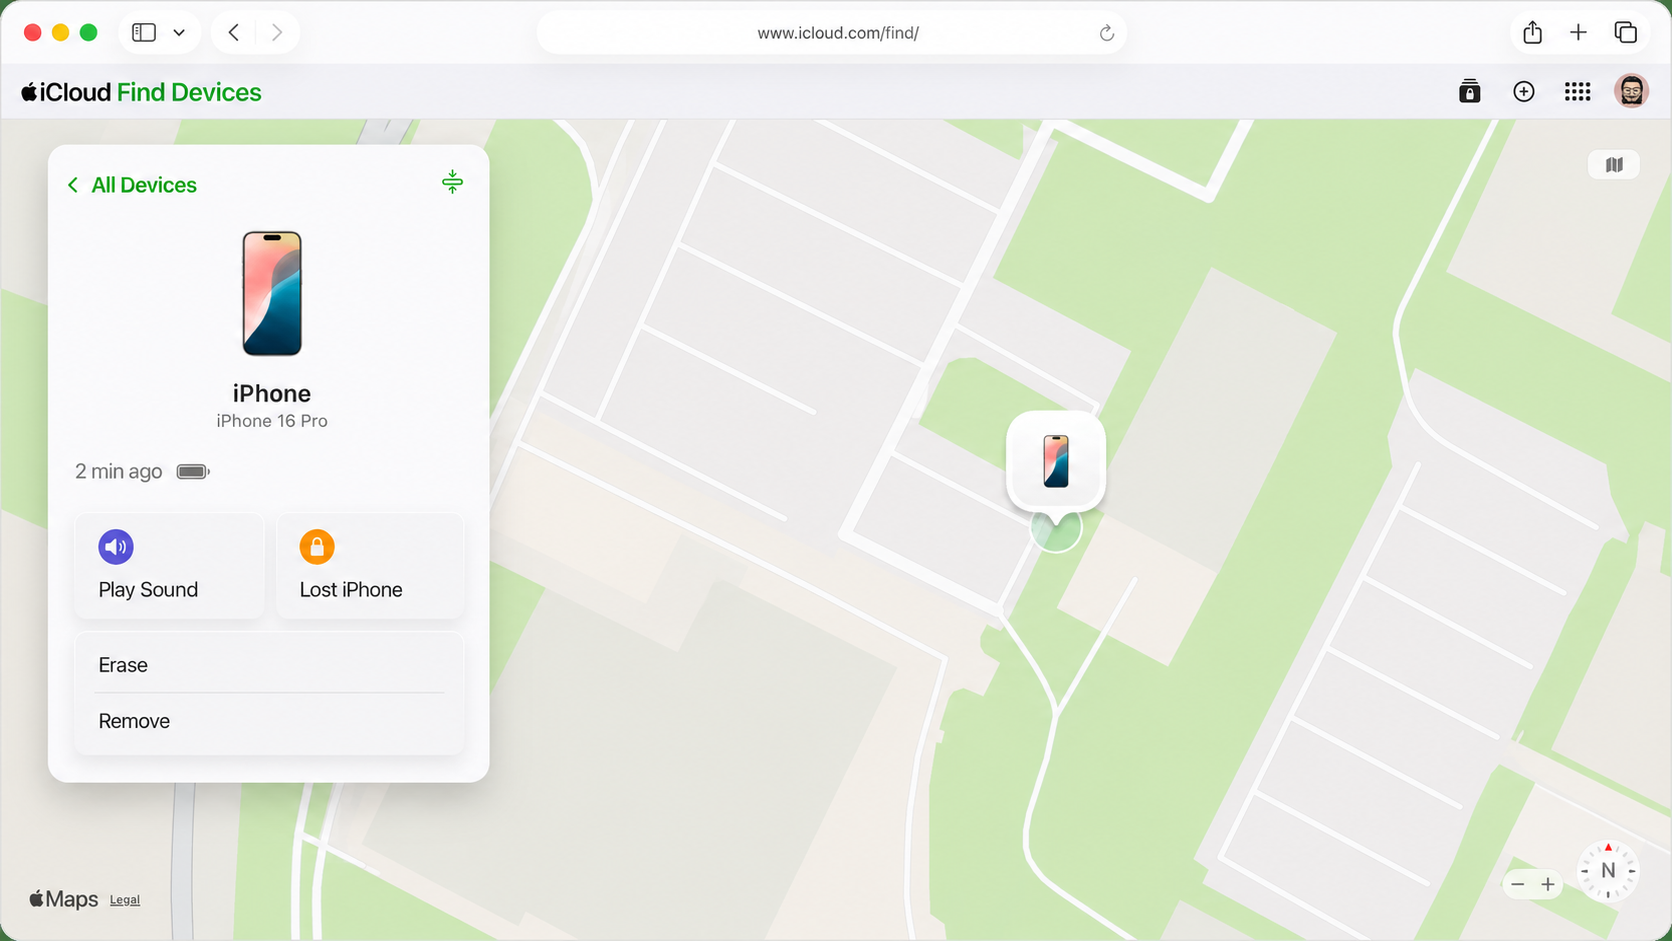Reset map orientation using the compass
1672x941 pixels.
tap(1608, 871)
